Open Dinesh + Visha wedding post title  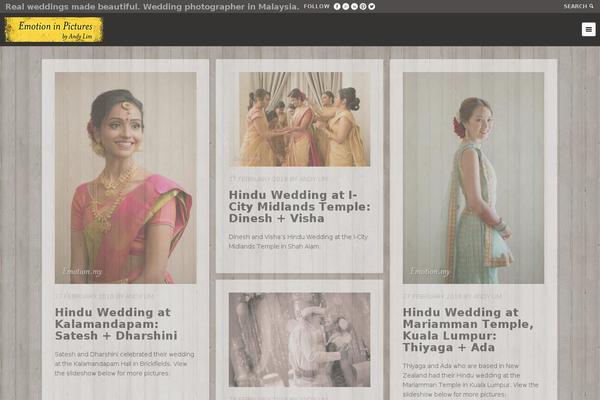299,207
